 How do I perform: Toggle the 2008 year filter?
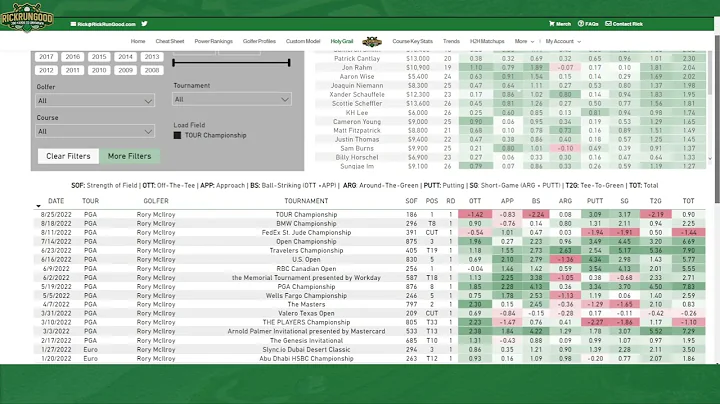[x=152, y=70]
